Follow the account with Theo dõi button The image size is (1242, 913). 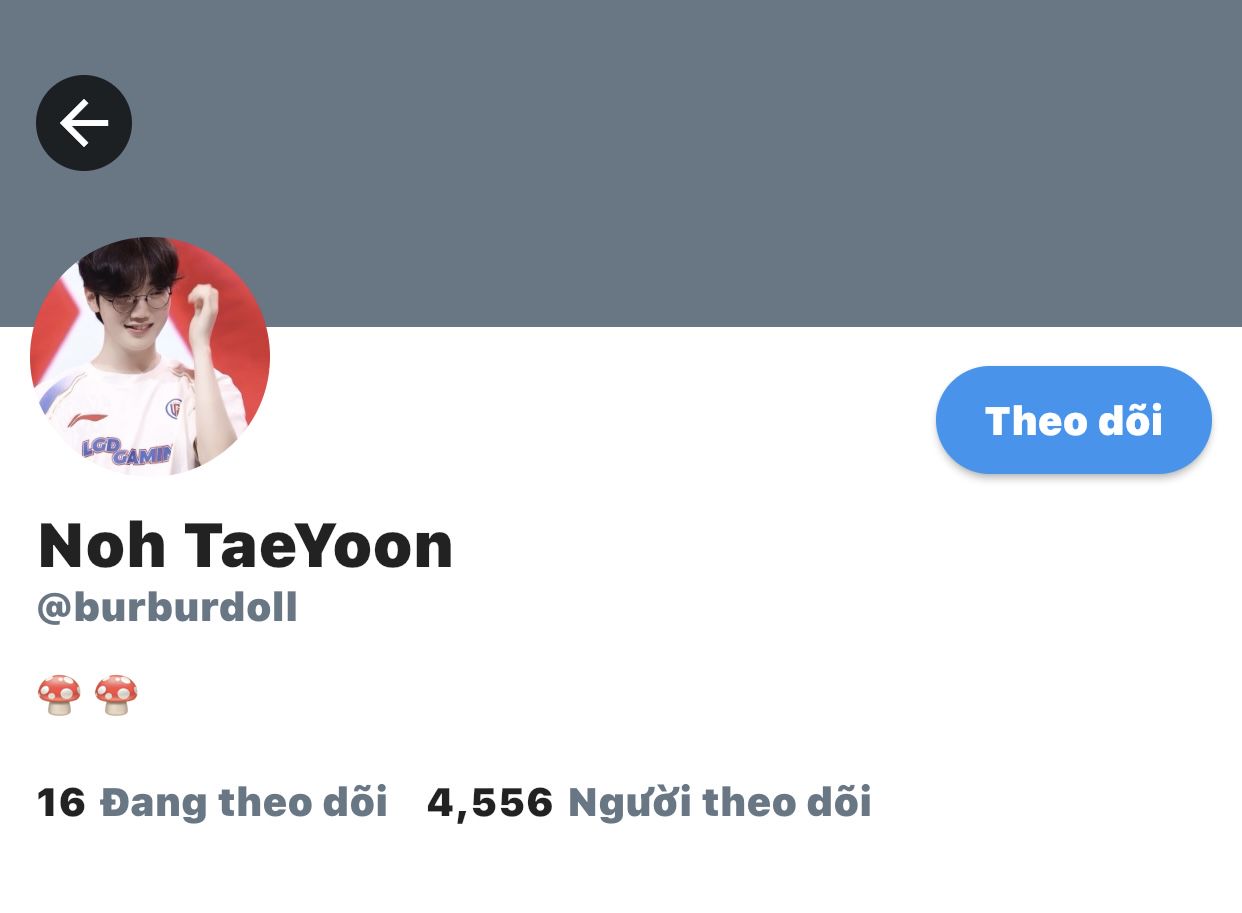(1073, 420)
